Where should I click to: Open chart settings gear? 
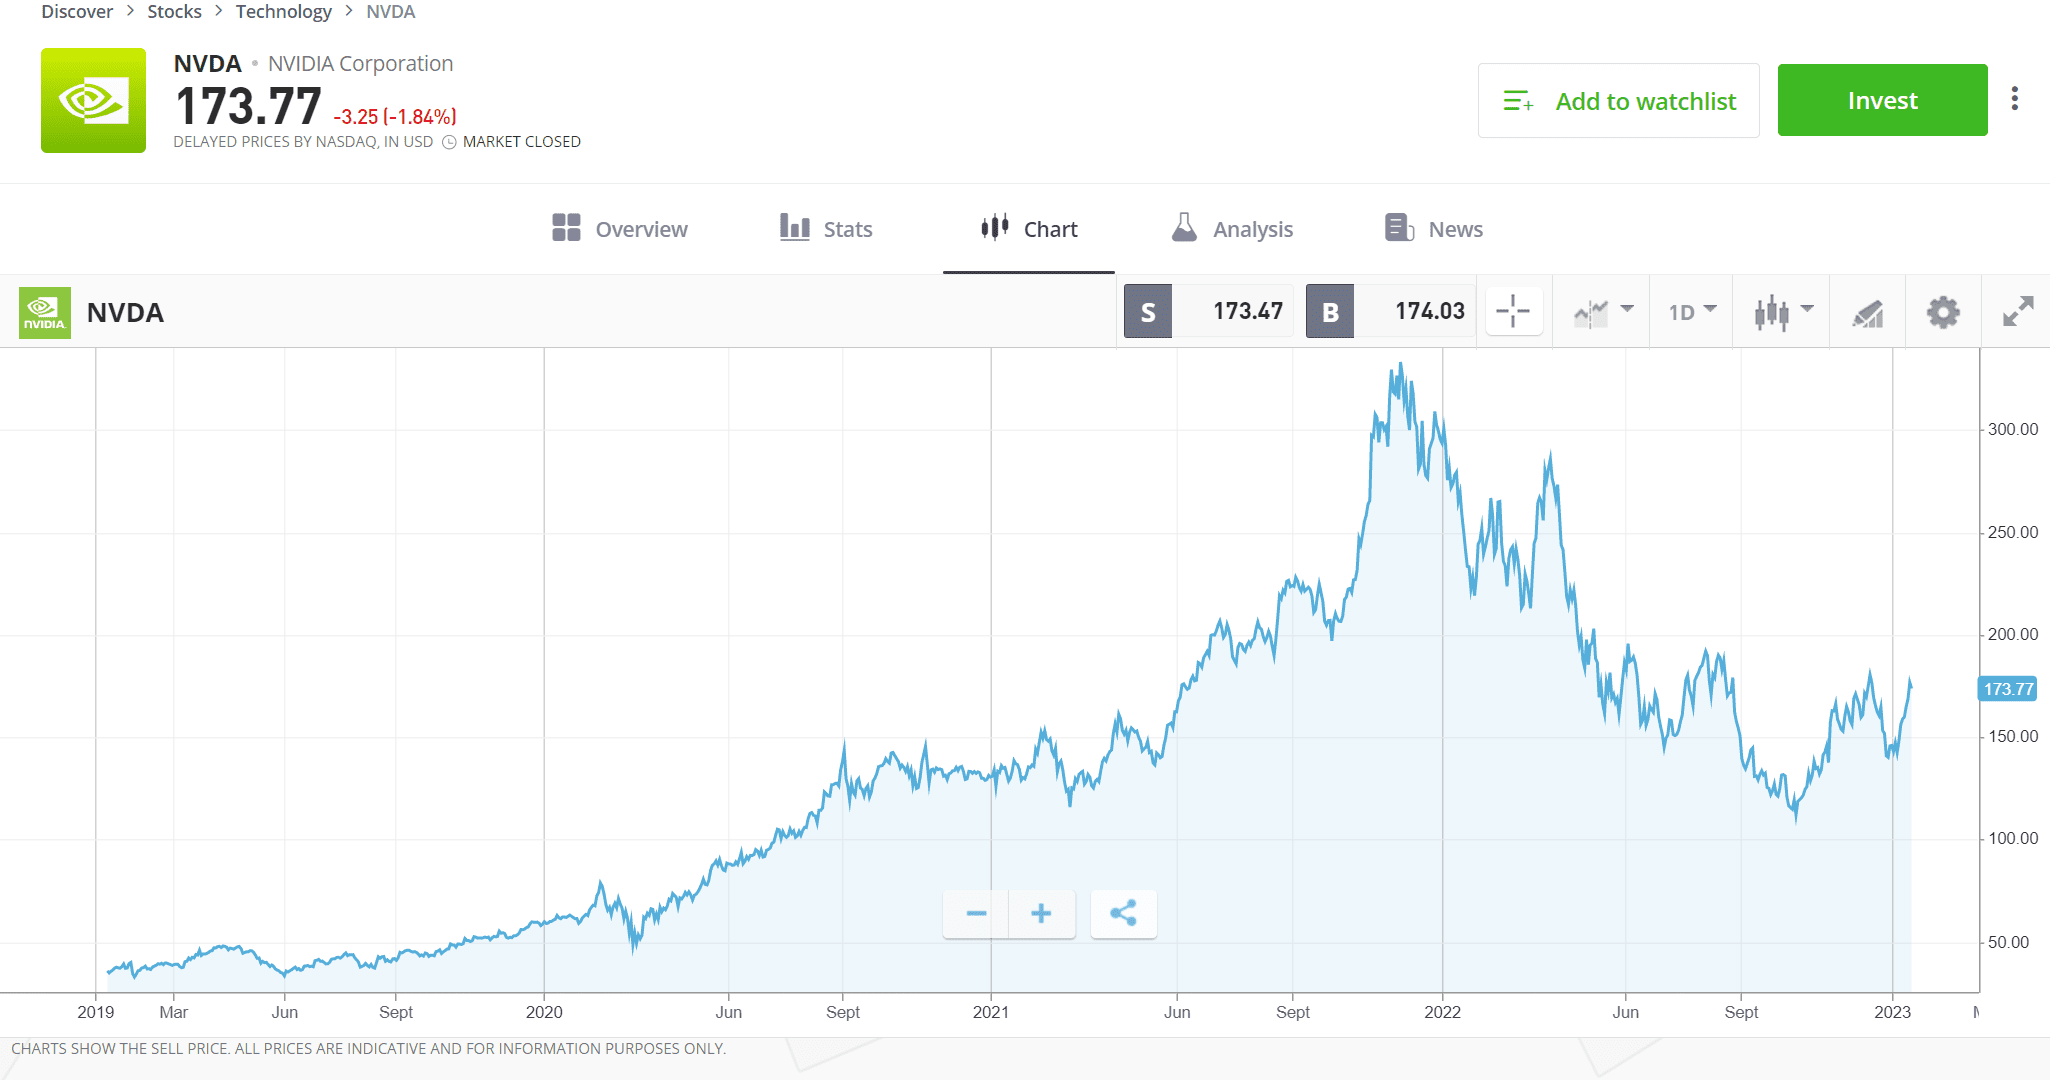coord(1943,311)
